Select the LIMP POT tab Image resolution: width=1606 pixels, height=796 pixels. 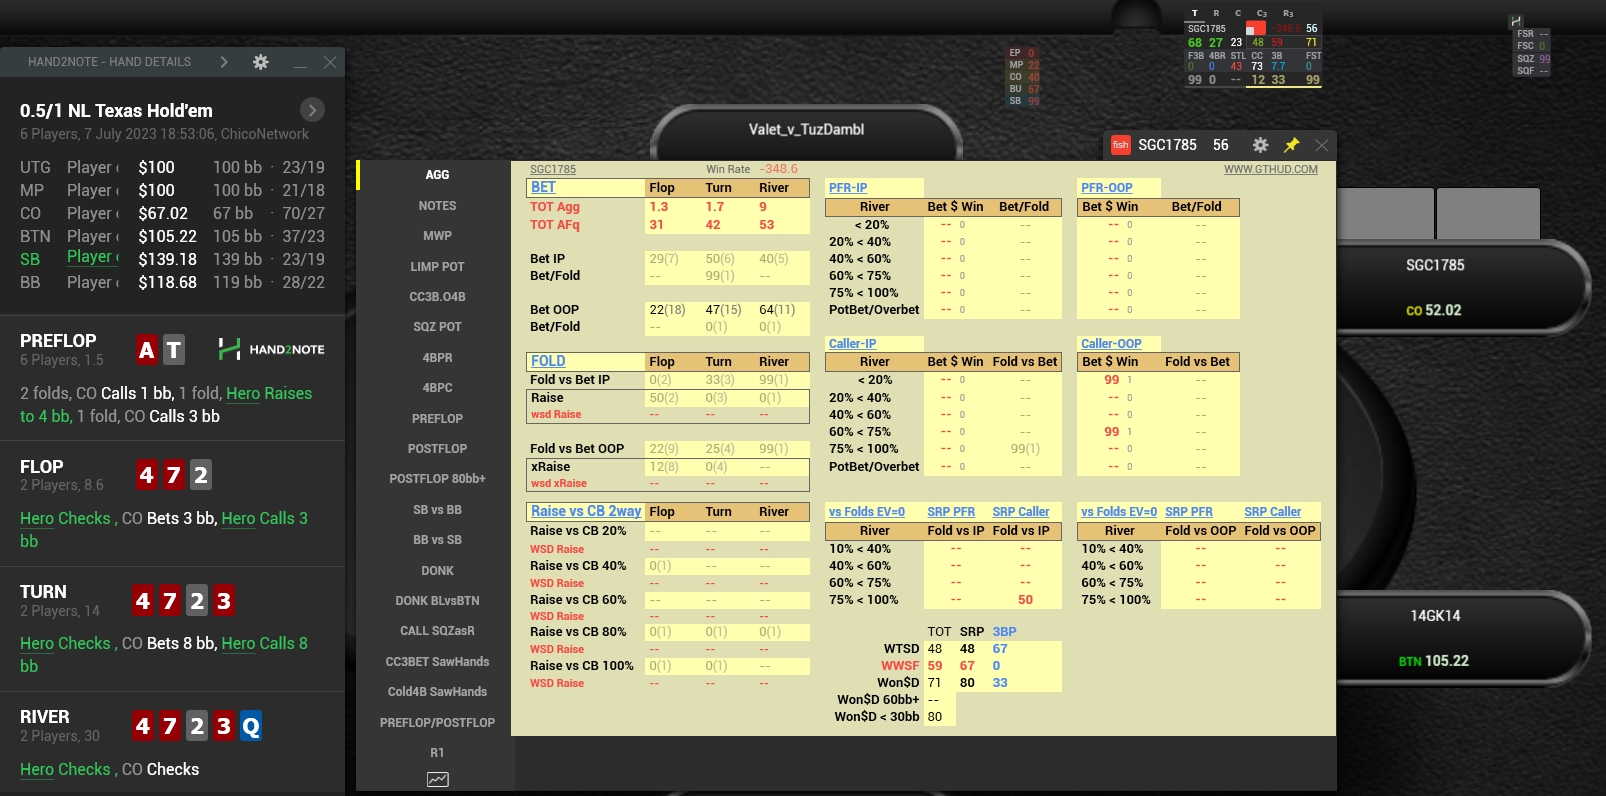(x=437, y=267)
